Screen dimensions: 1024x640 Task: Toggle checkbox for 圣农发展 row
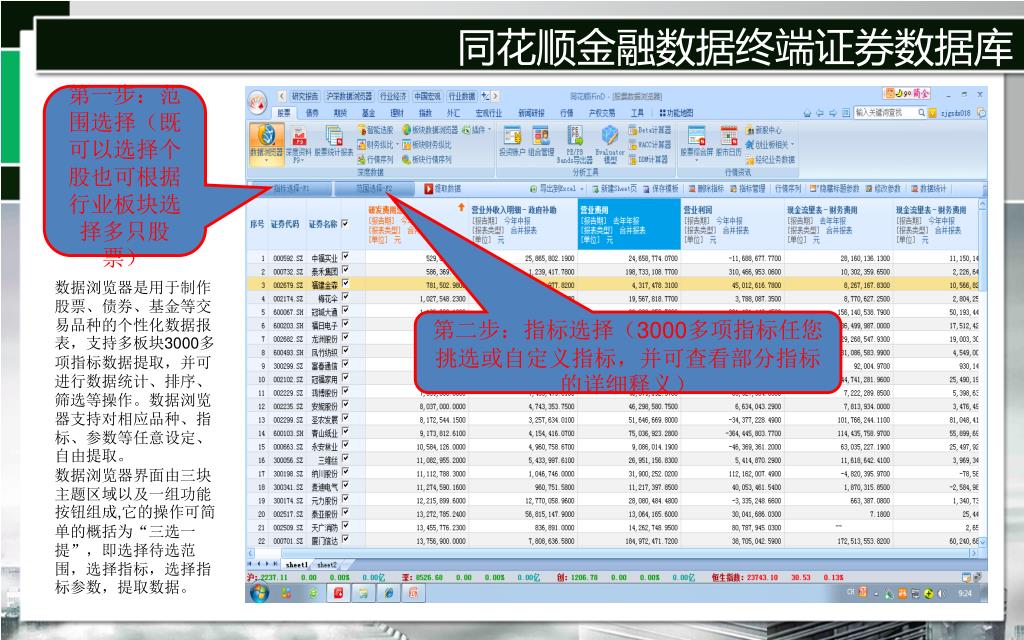(x=345, y=419)
